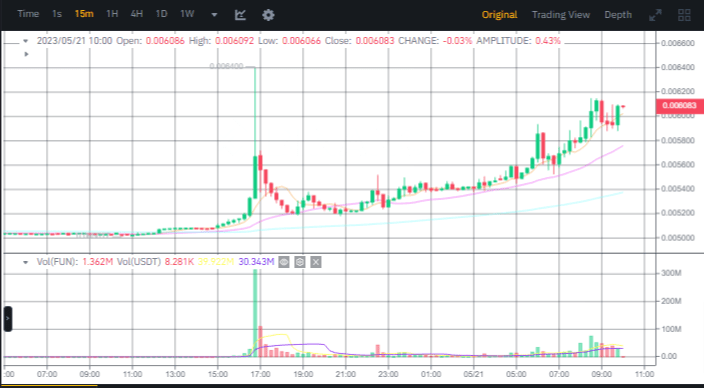Click the Vol(FUN) value 1.362M
704x388 pixels.
point(97,262)
